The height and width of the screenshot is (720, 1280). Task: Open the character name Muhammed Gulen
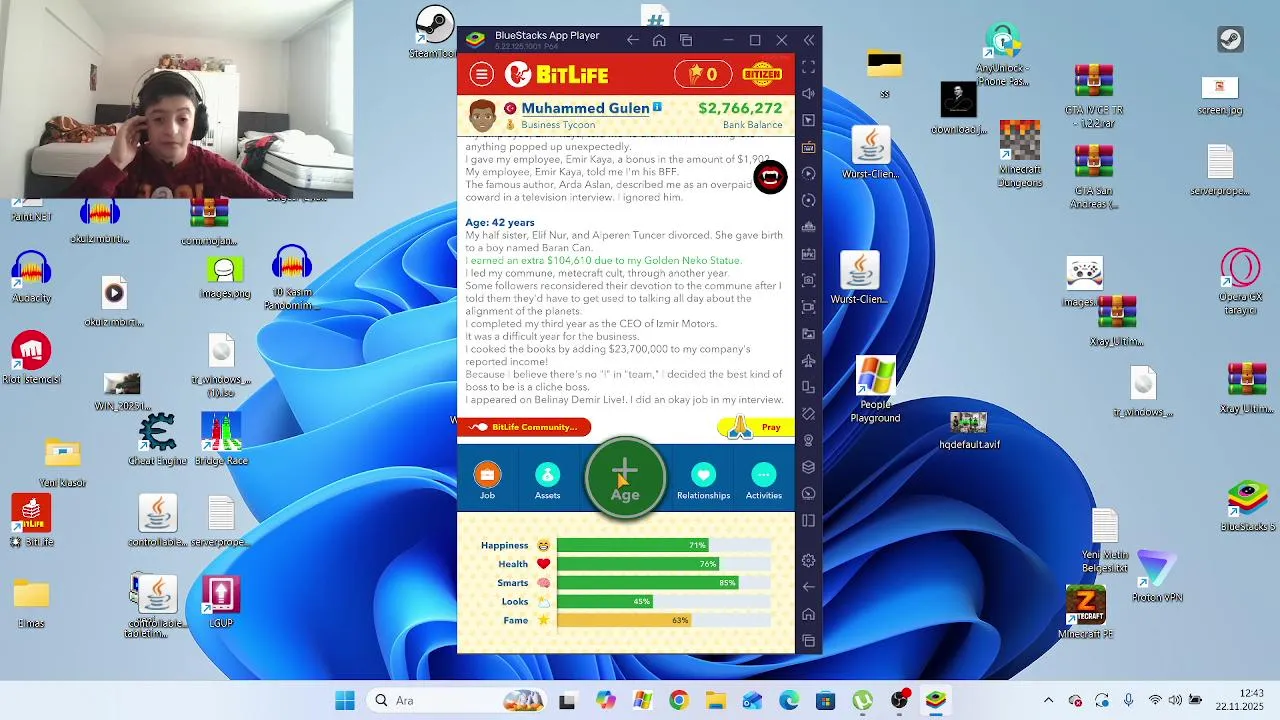click(x=585, y=108)
